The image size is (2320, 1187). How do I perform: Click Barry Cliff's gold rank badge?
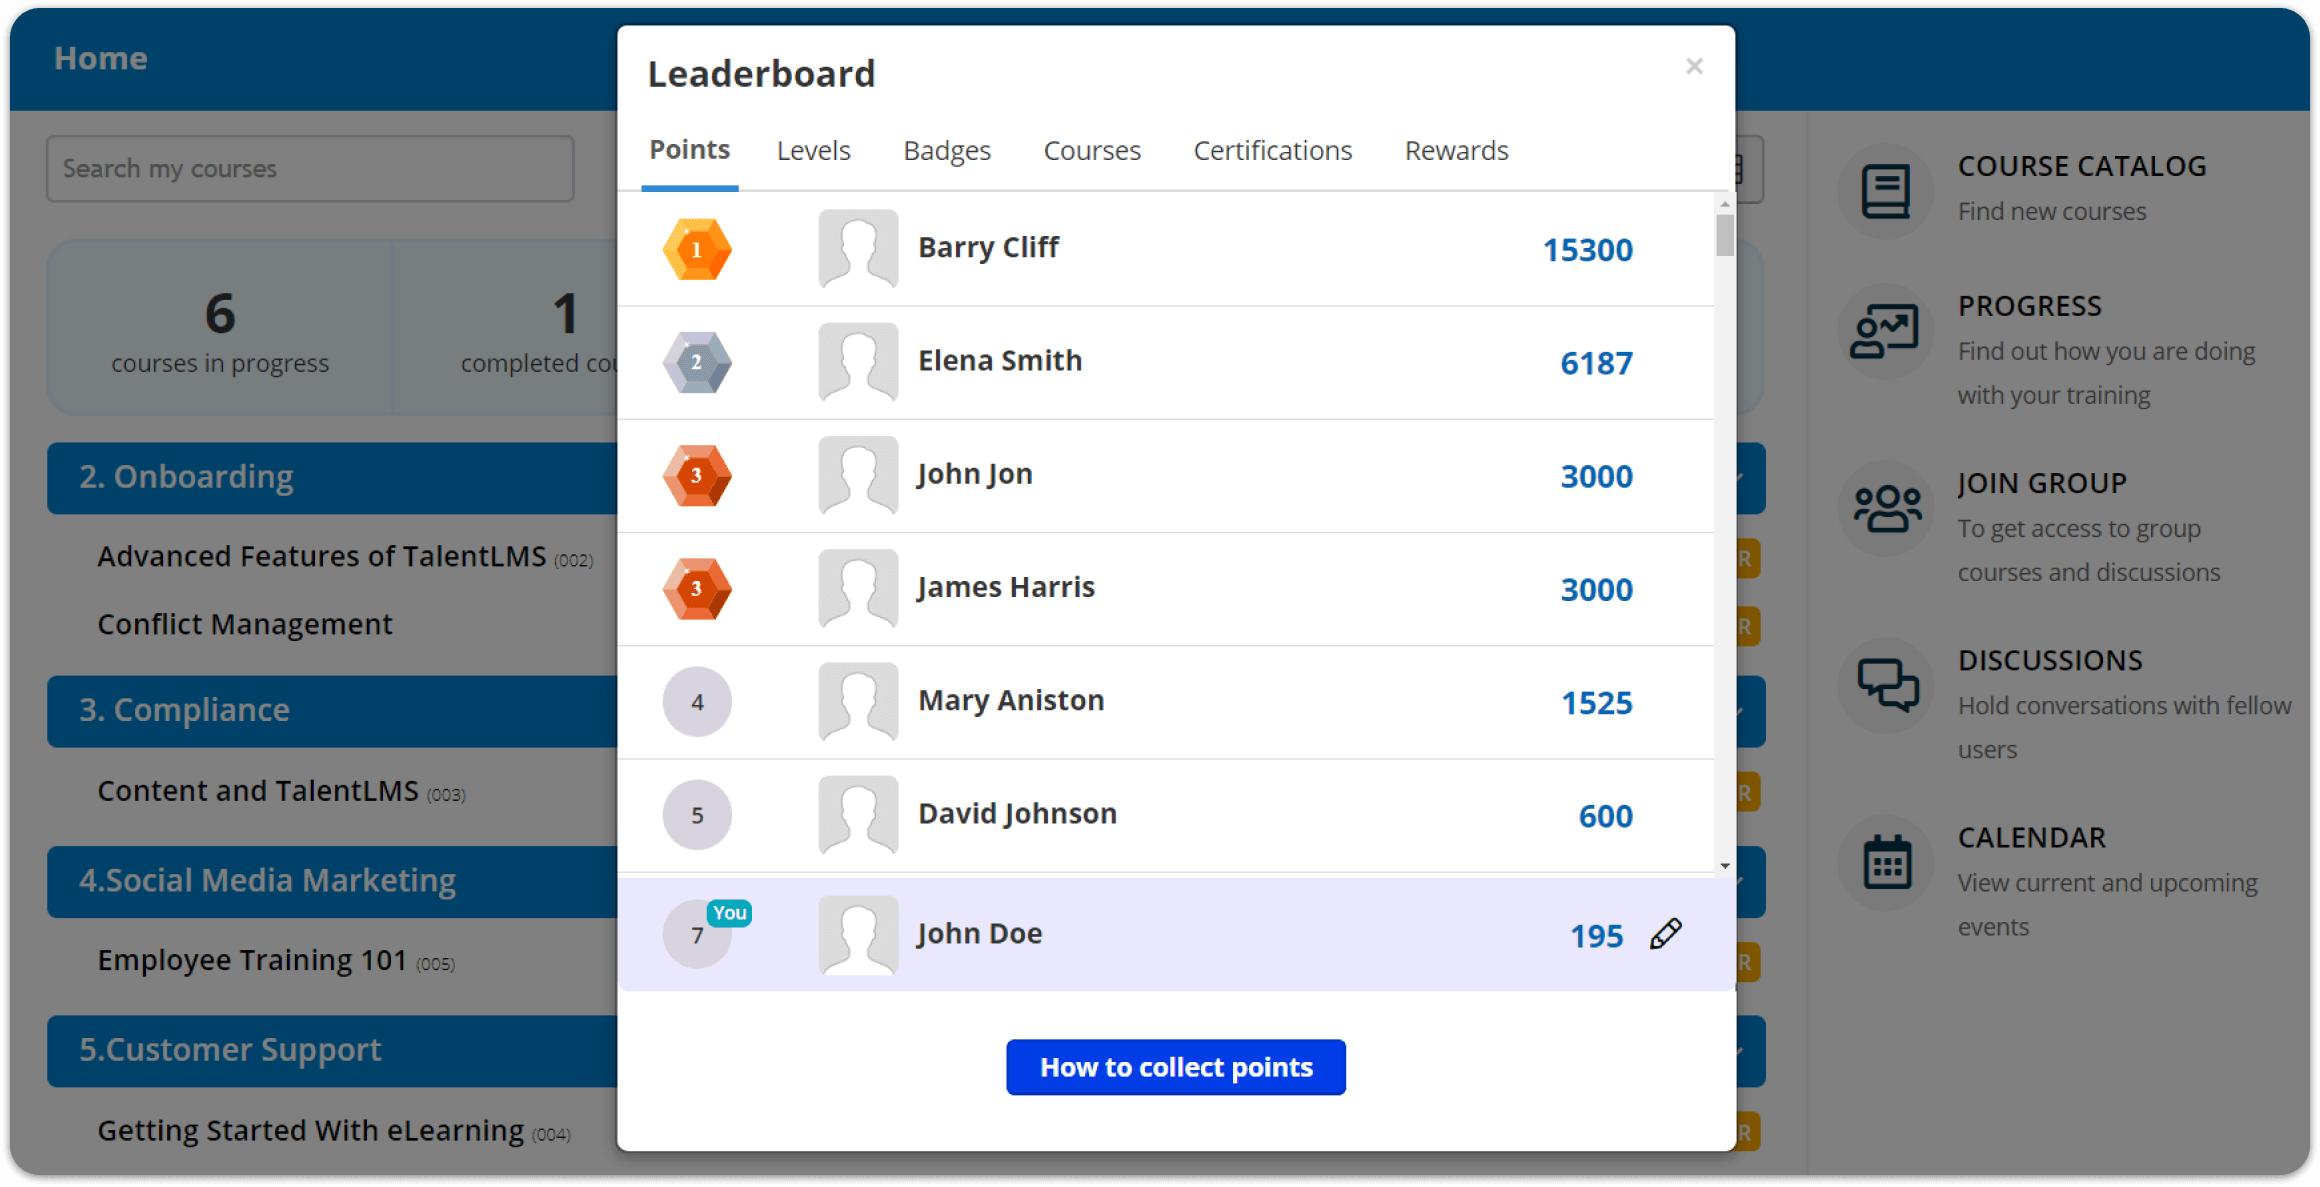click(697, 249)
